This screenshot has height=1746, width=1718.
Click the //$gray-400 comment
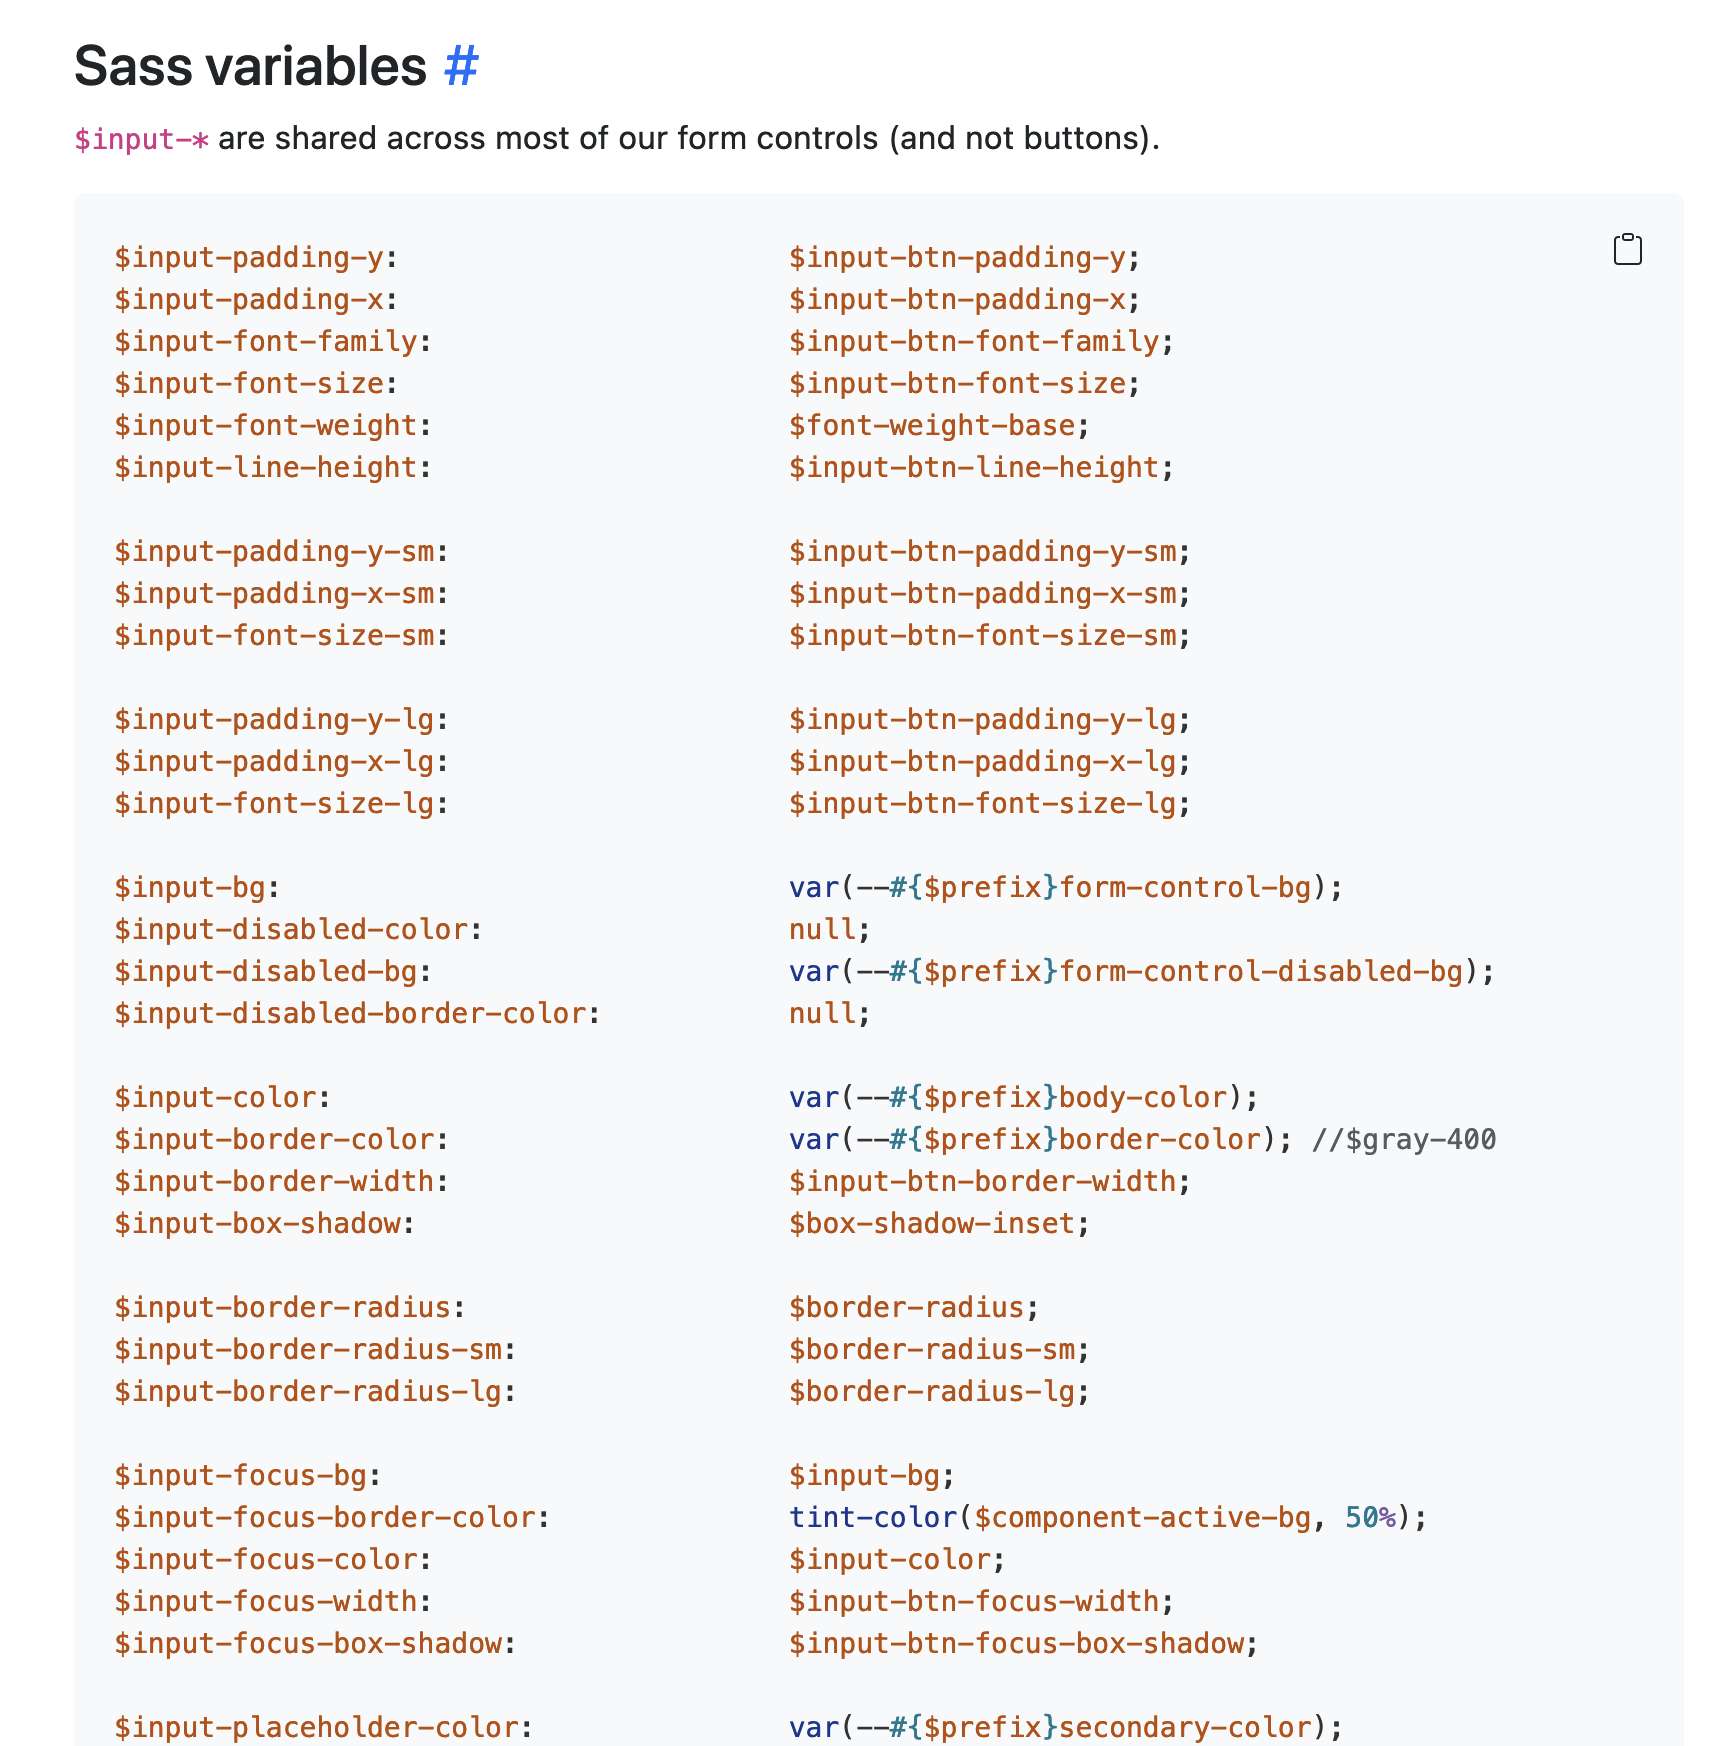click(1404, 1140)
